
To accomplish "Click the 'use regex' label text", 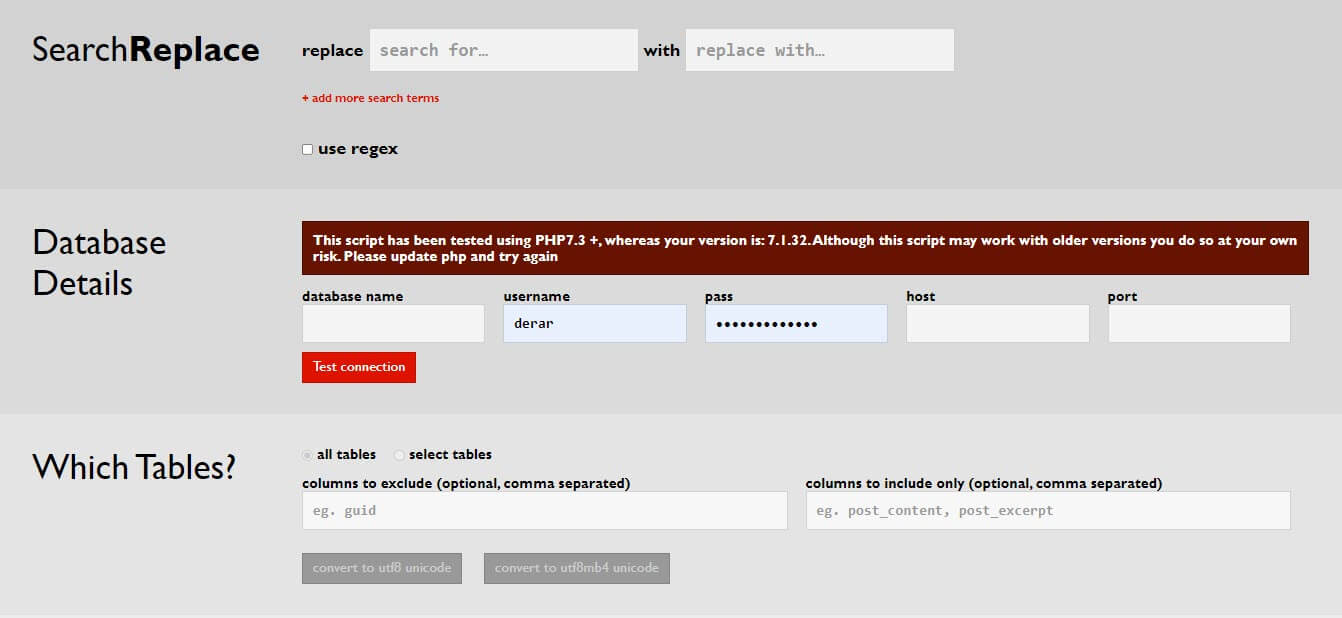I will (x=358, y=149).
